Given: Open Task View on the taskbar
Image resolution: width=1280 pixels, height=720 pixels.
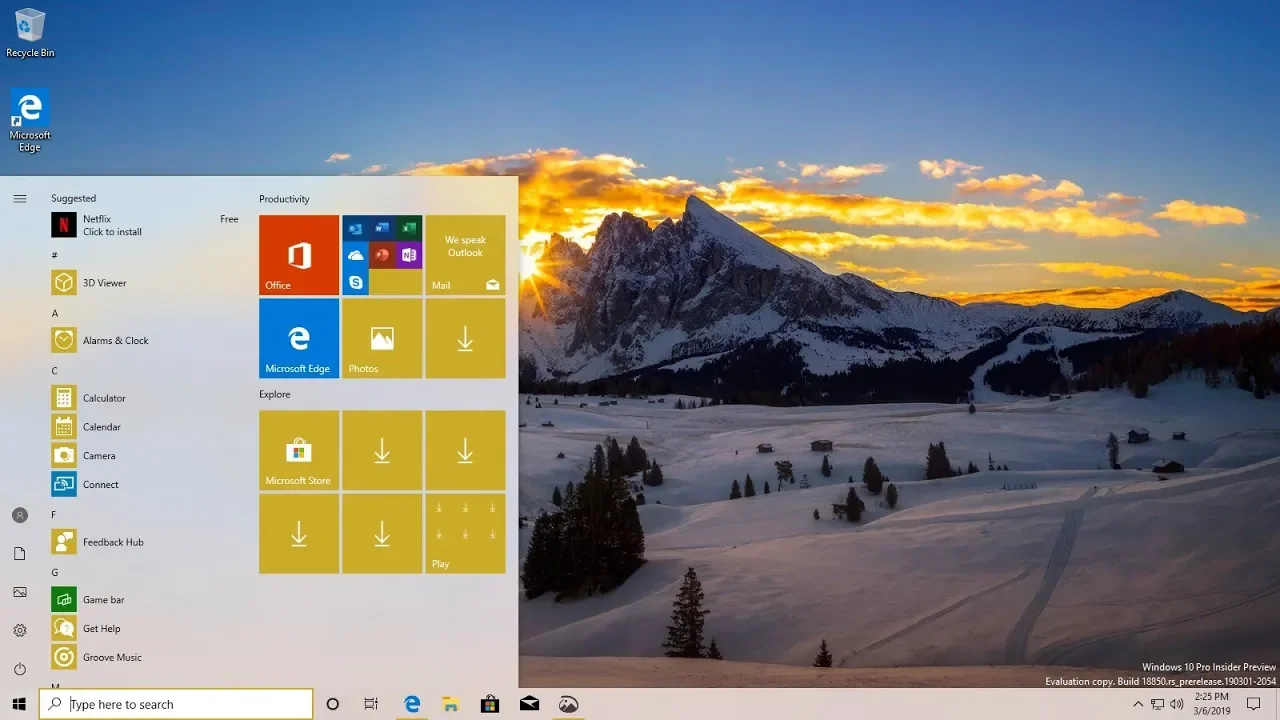Looking at the screenshot, I should (x=371, y=704).
